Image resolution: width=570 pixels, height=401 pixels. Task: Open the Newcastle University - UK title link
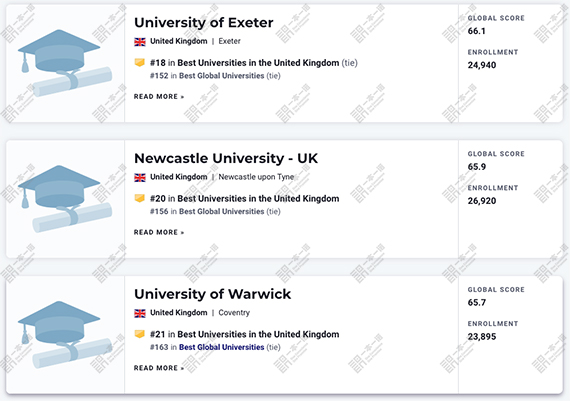tap(226, 159)
